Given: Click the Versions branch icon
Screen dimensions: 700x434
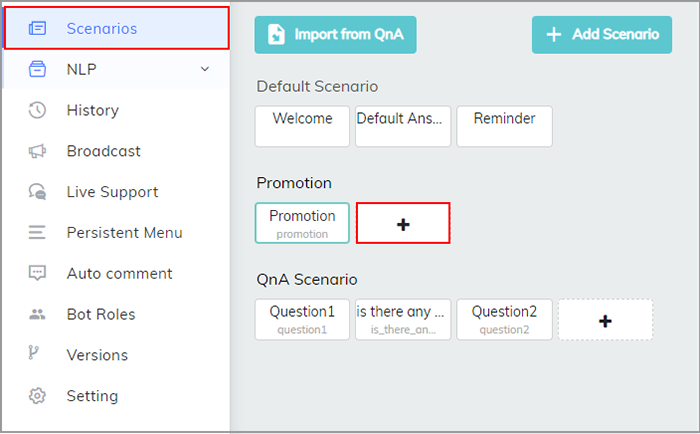Looking at the screenshot, I should tap(33, 353).
